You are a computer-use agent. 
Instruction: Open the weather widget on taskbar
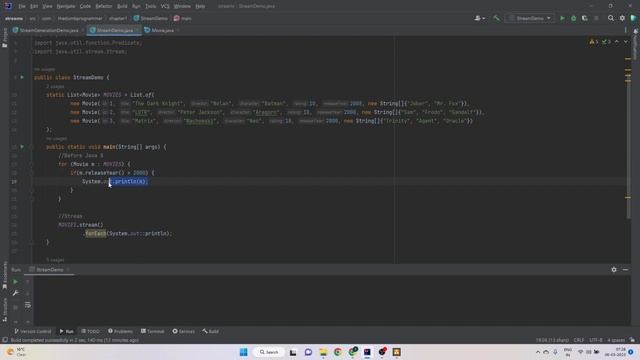[15, 352]
